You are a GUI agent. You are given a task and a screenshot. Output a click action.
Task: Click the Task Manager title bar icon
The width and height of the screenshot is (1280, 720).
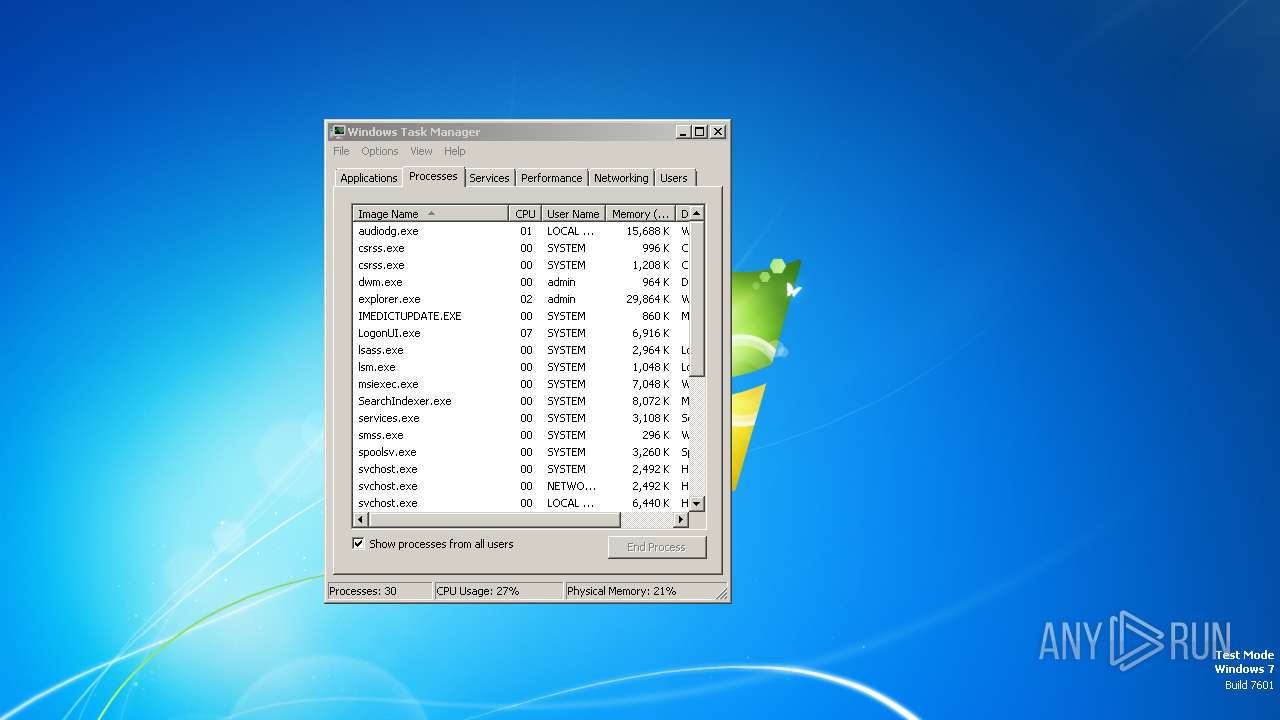point(338,131)
